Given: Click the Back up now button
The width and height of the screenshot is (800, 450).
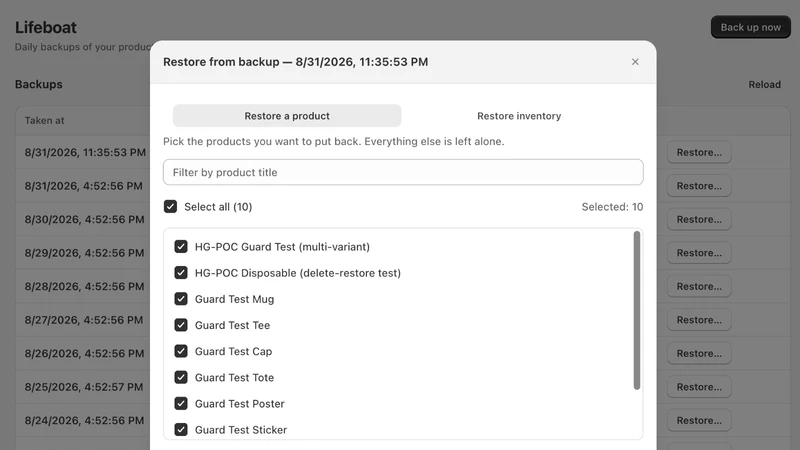Looking at the screenshot, I should pos(751,27).
